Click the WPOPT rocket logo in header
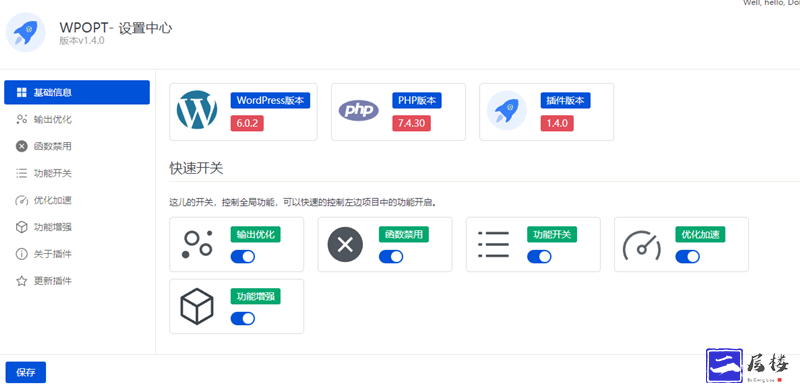Image resolution: width=800 pixels, height=387 pixels. [26, 32]
